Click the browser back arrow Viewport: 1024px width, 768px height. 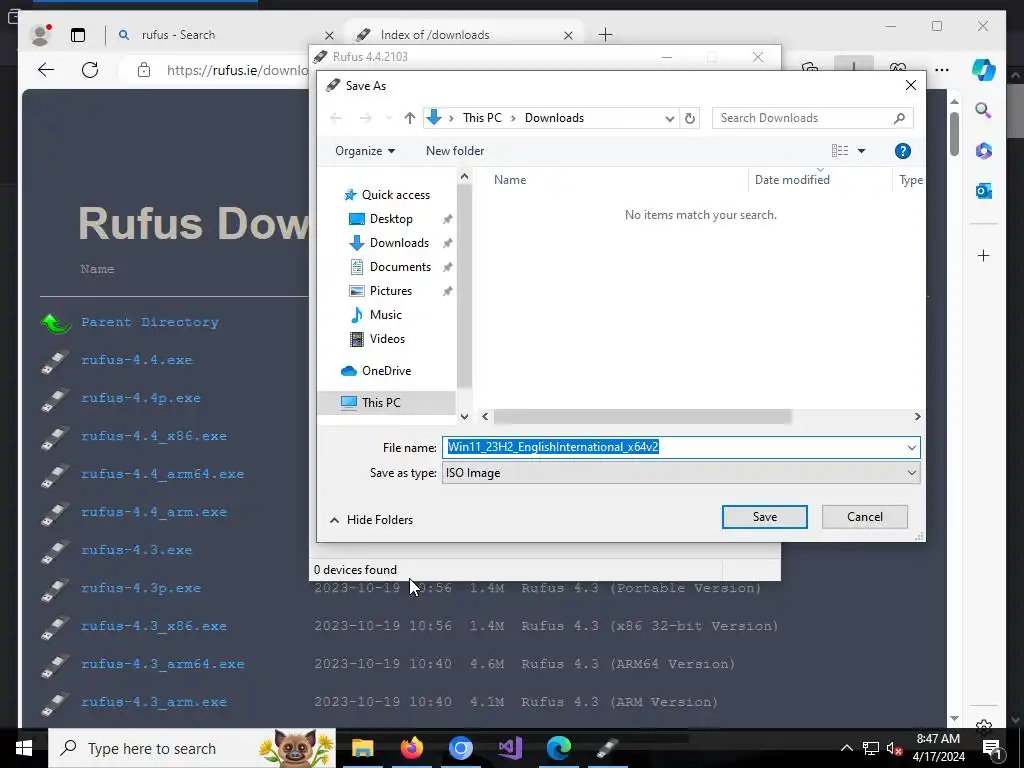pos(46,70)
